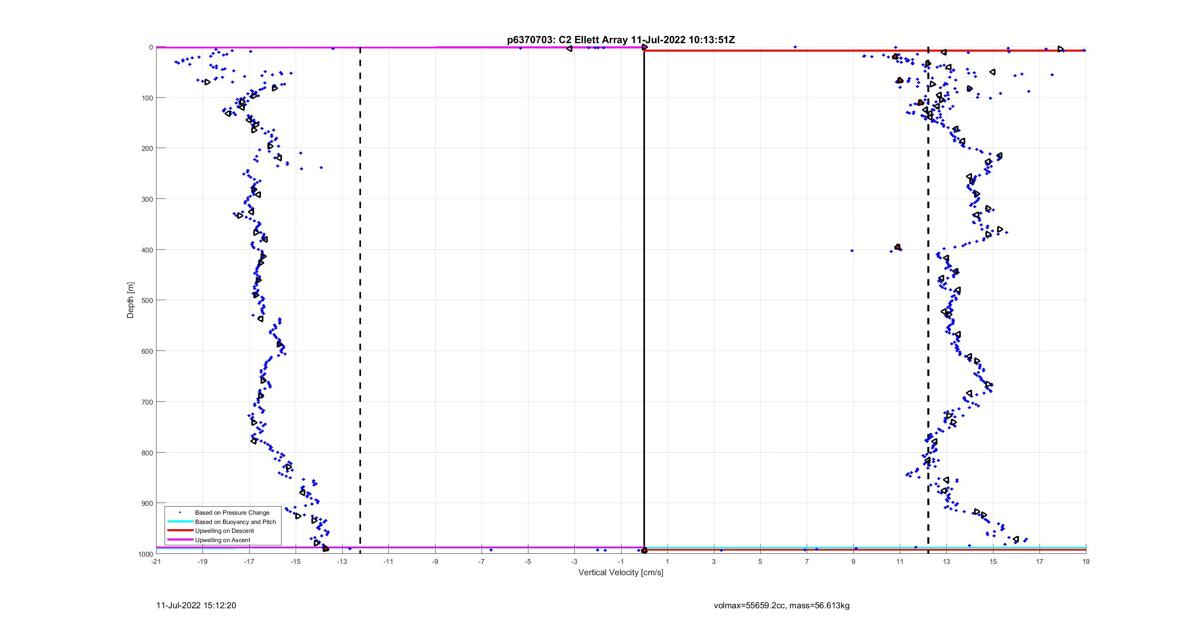
Task: Click x-axis tick label '-5'
Action: tap(528, 562)
